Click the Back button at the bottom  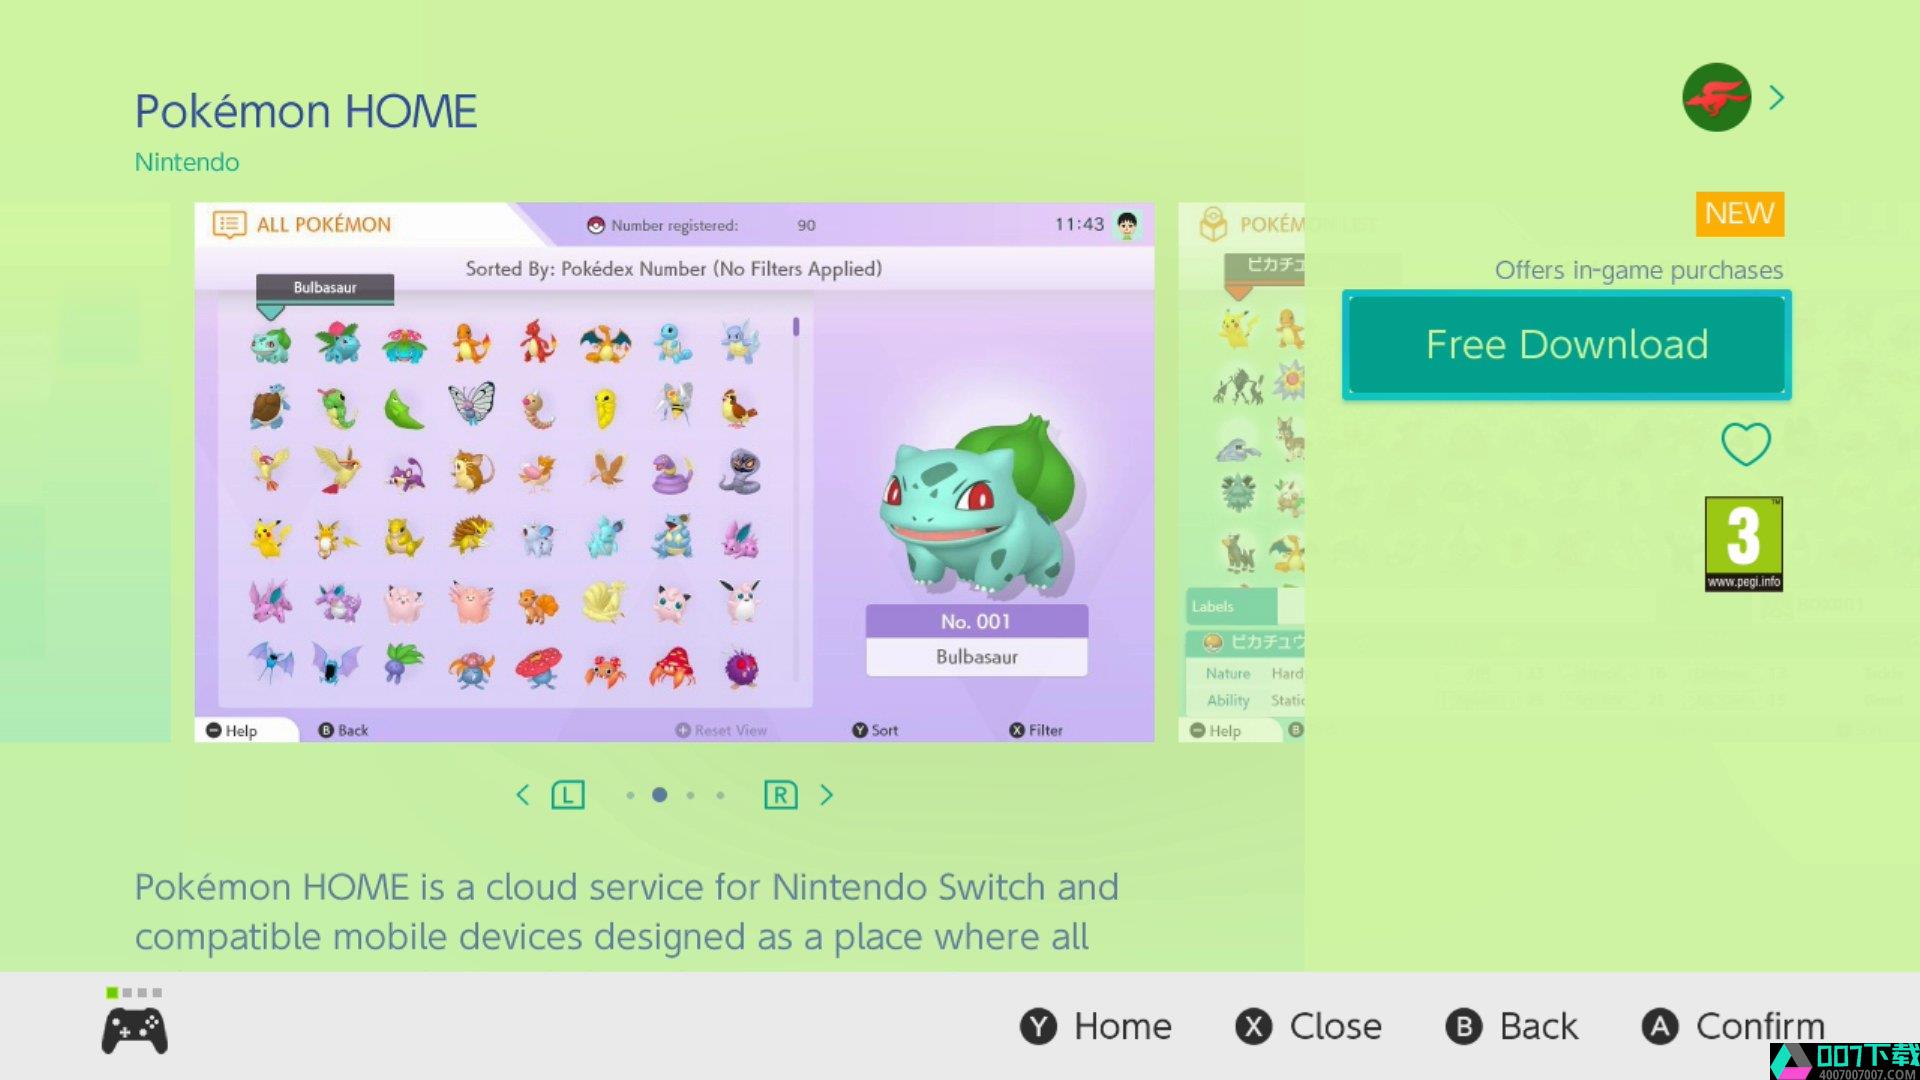pos(1515,1026)
